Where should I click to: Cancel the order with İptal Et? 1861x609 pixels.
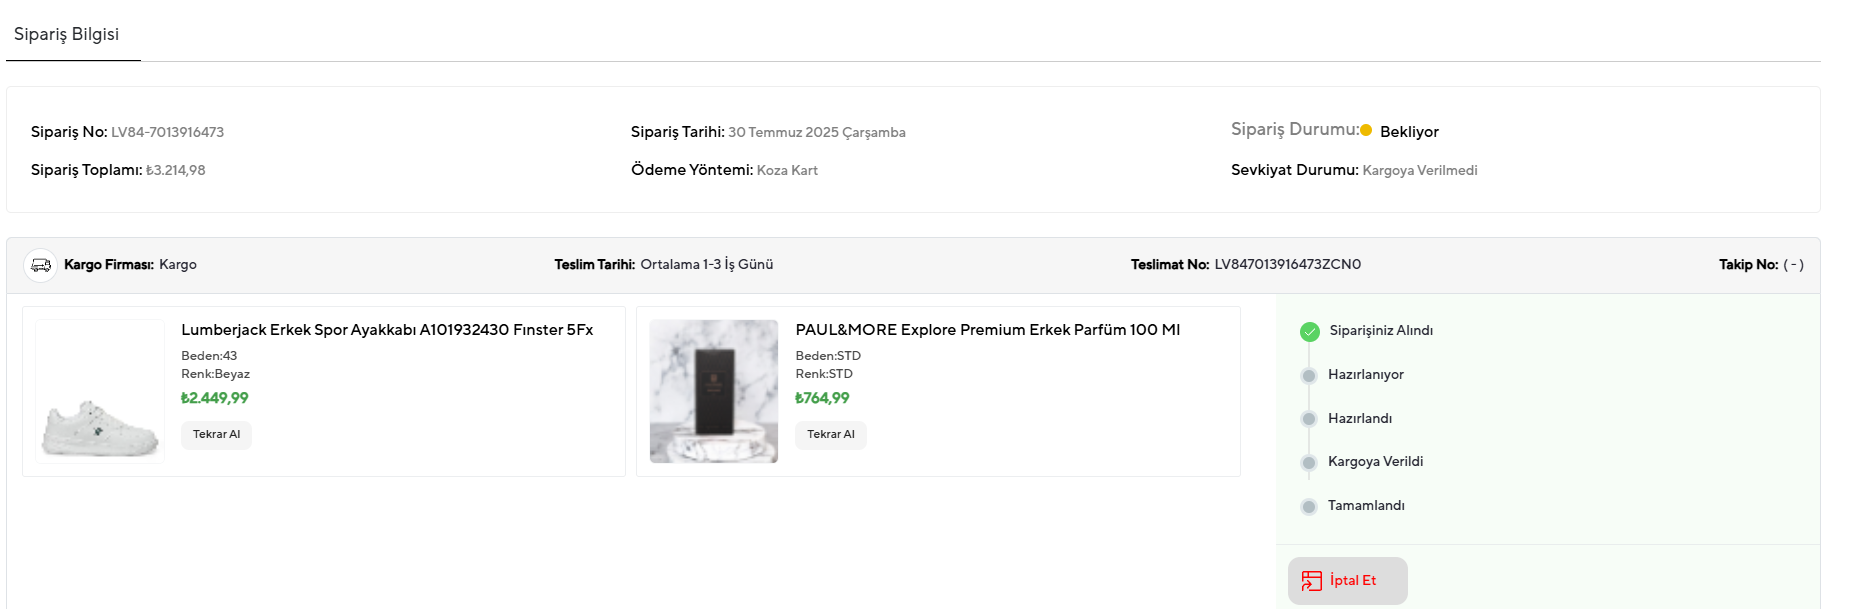click(1348, 581)
